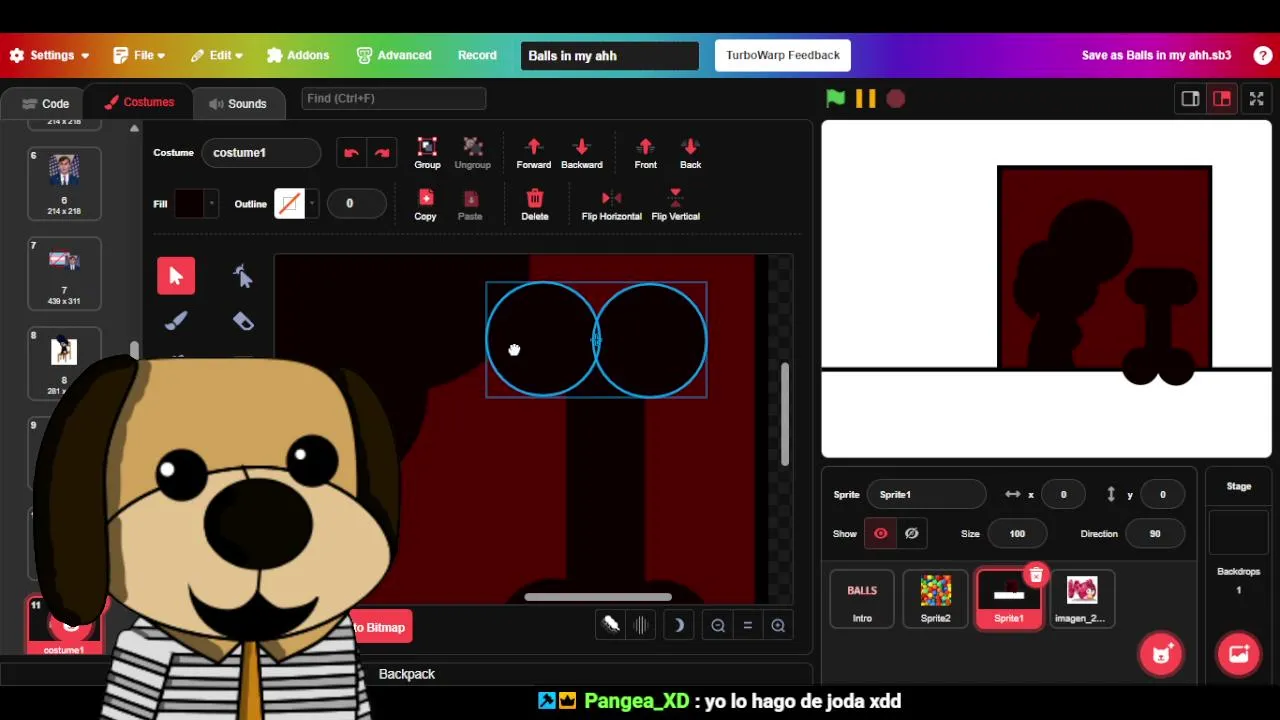Viewport: 1280px width, 720px height.
Task: Enter full screen stage mode
Action: click(1257, 98)
